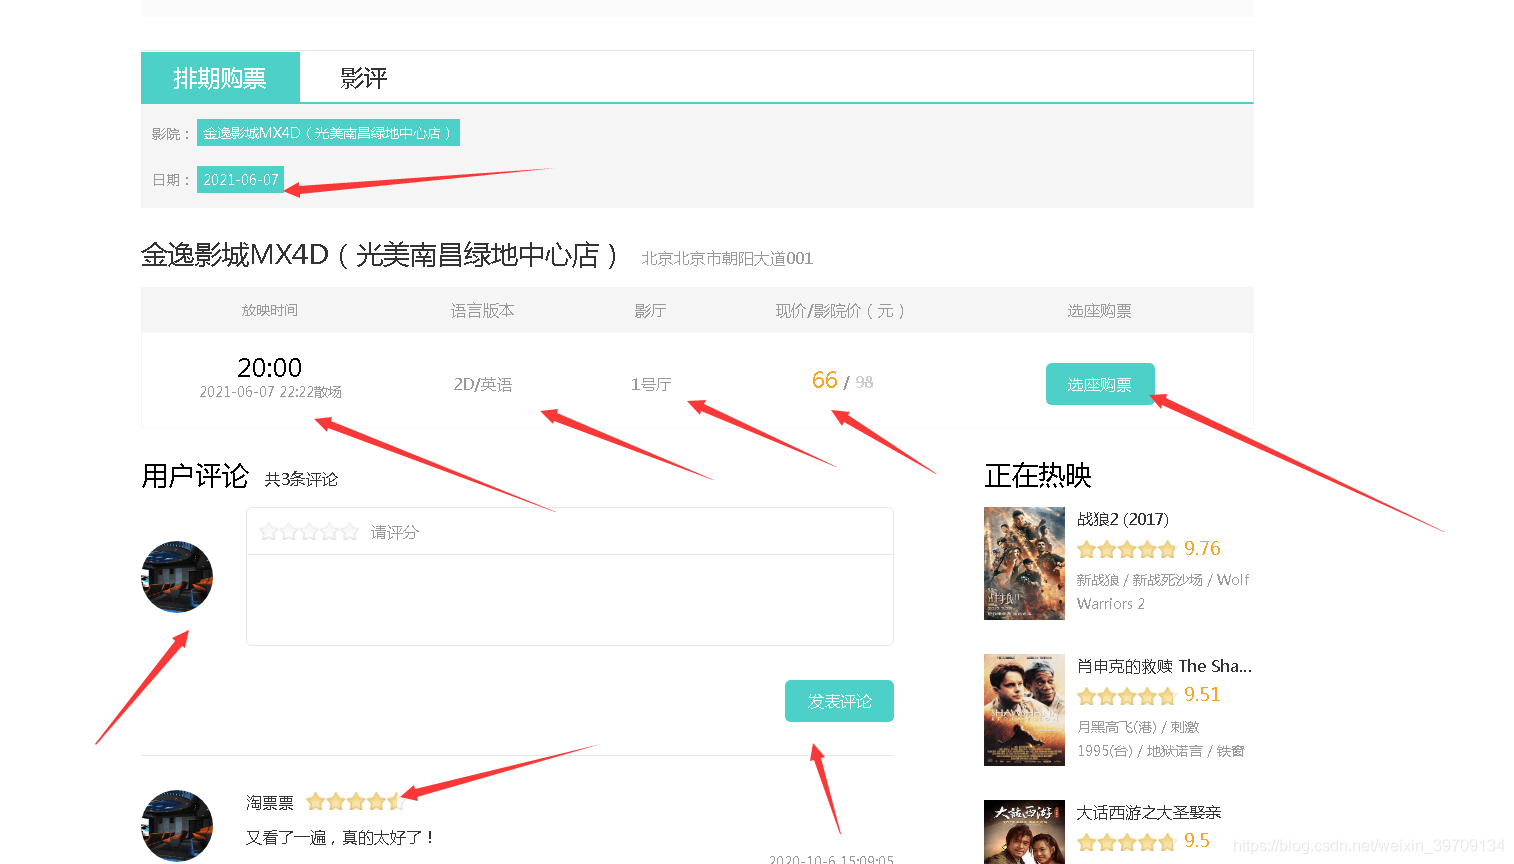Click the 请评分 rating prompt

[x=395, y=532]
